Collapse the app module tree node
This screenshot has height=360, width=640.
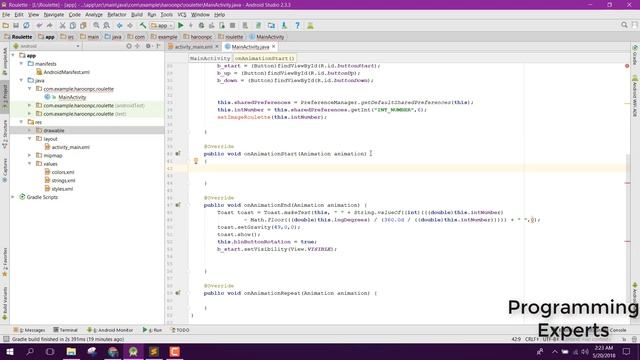13,55
